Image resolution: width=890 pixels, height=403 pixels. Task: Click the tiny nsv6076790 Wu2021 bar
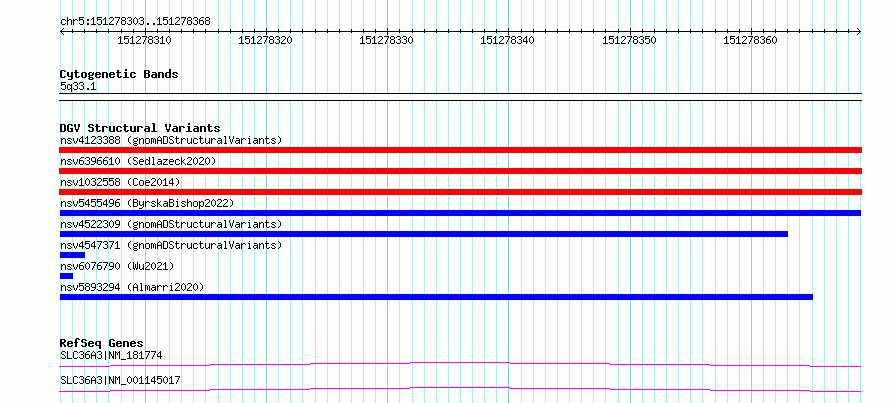click(x=66, y=276)
